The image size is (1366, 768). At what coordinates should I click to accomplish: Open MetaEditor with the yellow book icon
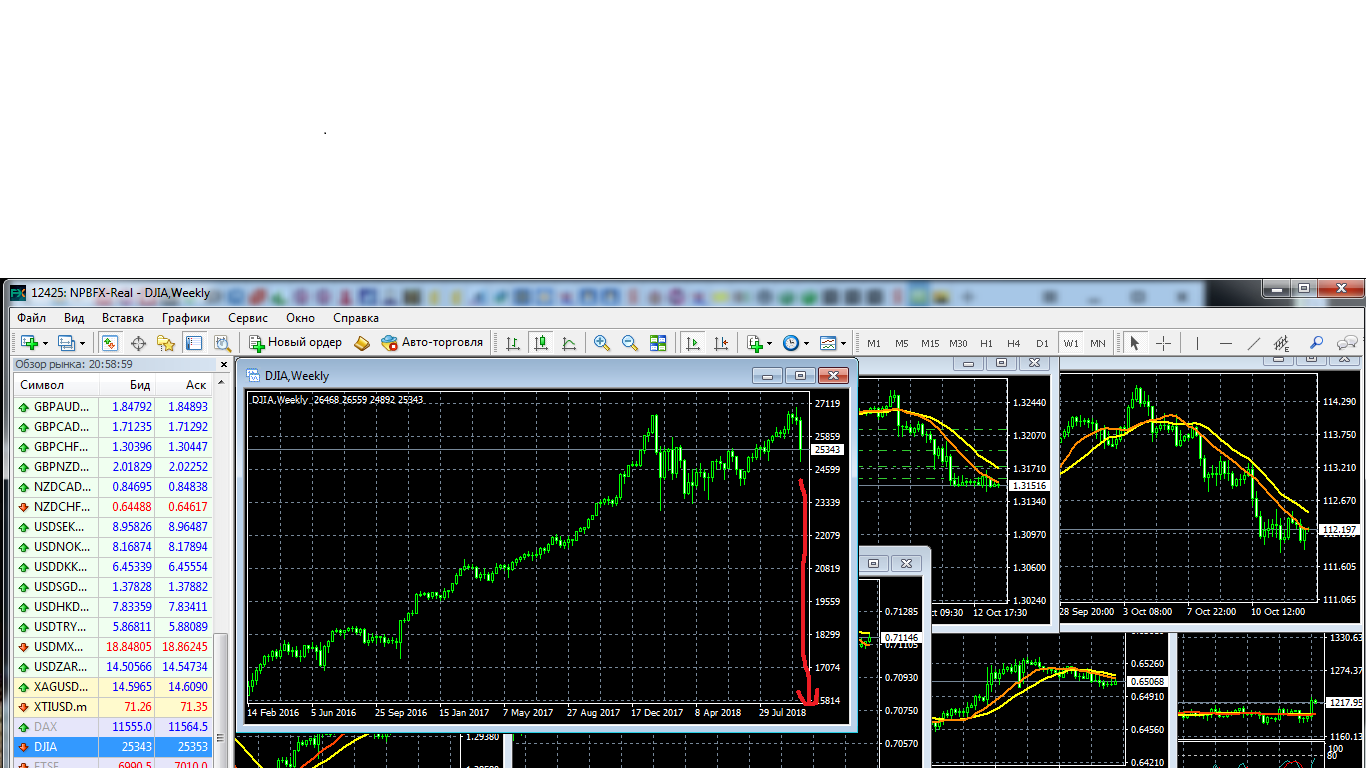click(x=362, y=343)
